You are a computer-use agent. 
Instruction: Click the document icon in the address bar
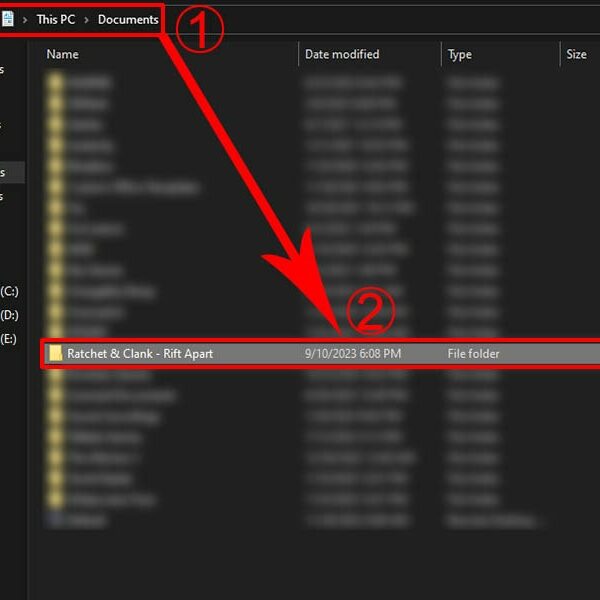pos(8,19)
